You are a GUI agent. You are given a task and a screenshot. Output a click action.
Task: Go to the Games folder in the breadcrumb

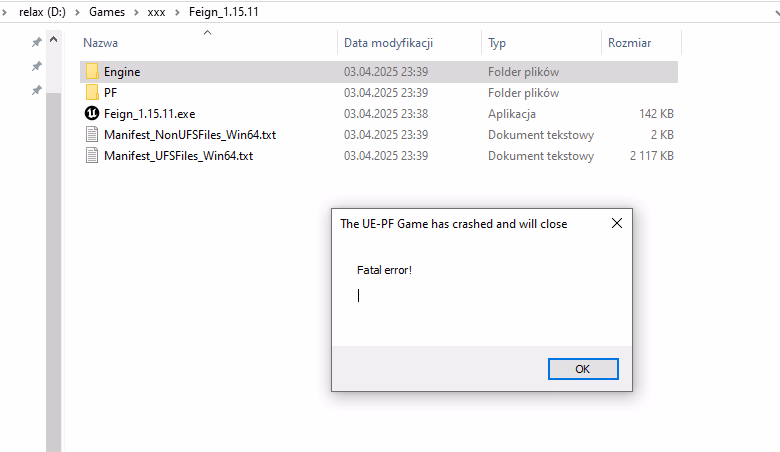pyautogui.click(x=107, y=12)
